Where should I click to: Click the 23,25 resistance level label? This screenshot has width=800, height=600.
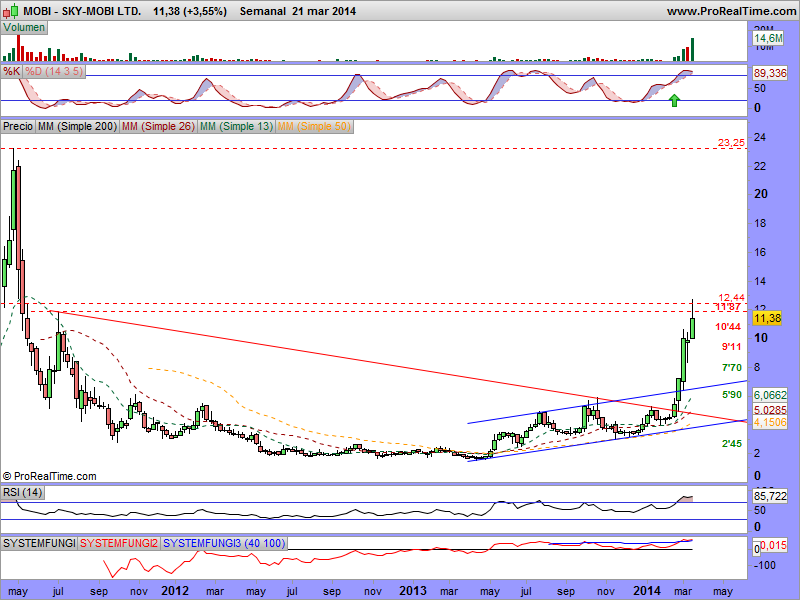click(x=731, y=144)
